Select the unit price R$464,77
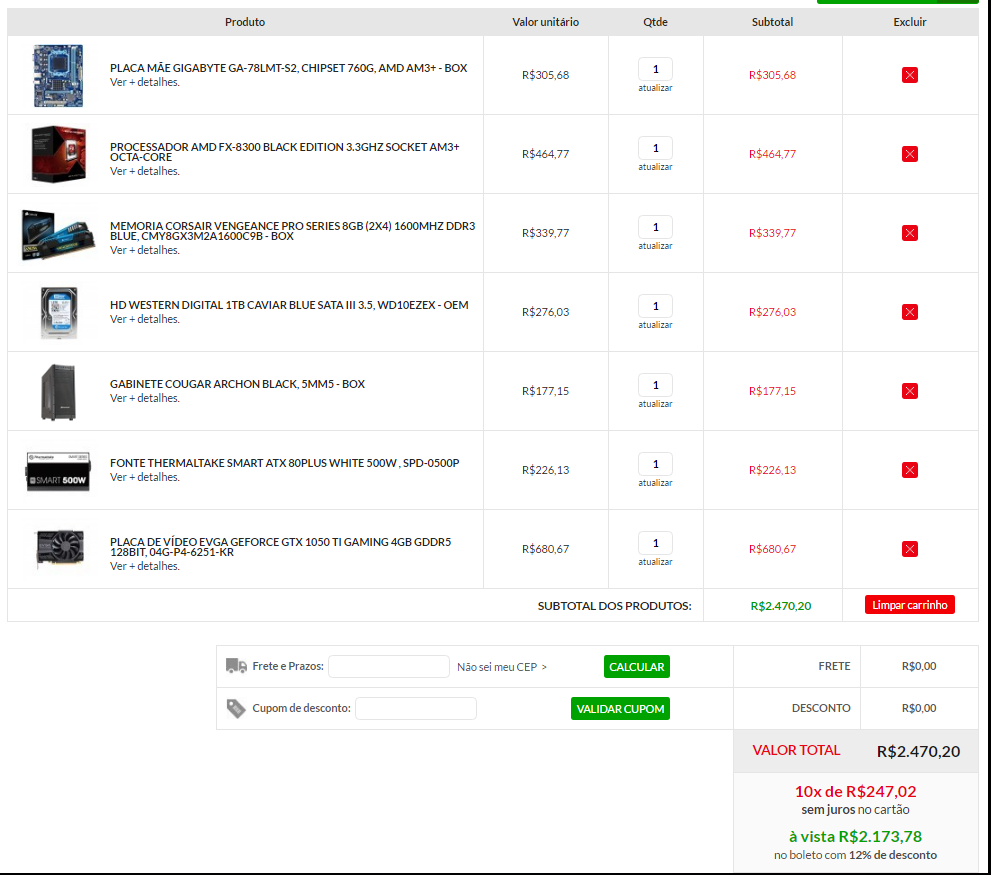 (x=545, y=154)
